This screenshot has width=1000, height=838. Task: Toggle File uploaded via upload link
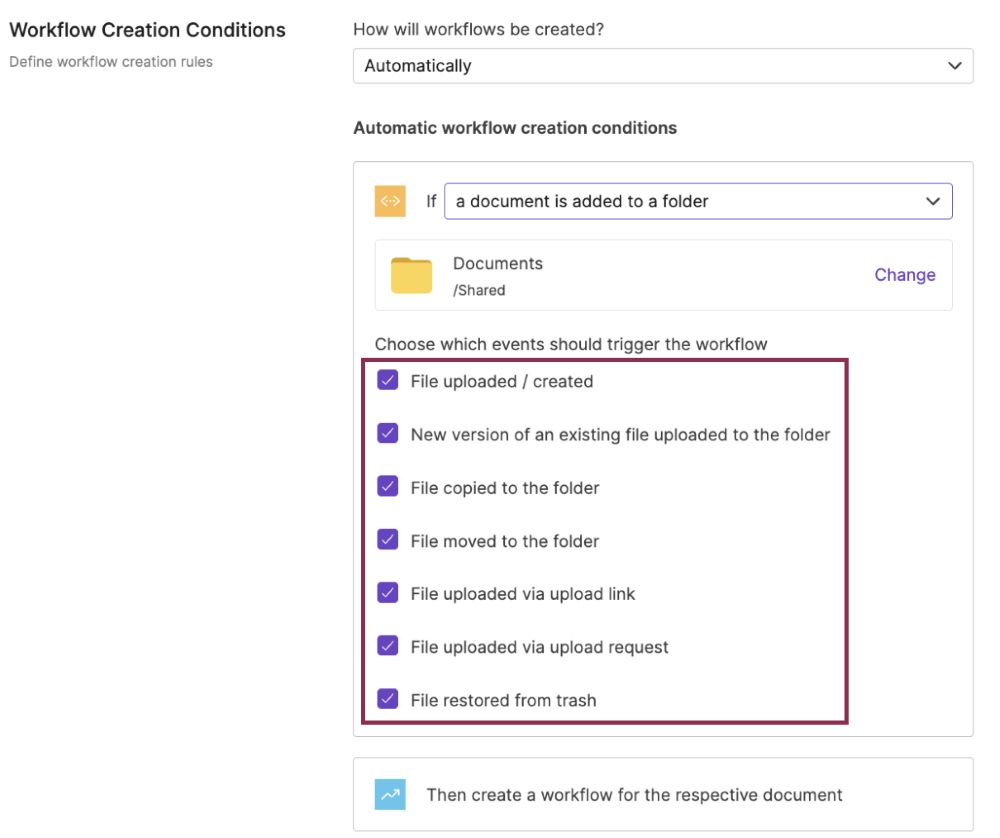pos(388,593)
